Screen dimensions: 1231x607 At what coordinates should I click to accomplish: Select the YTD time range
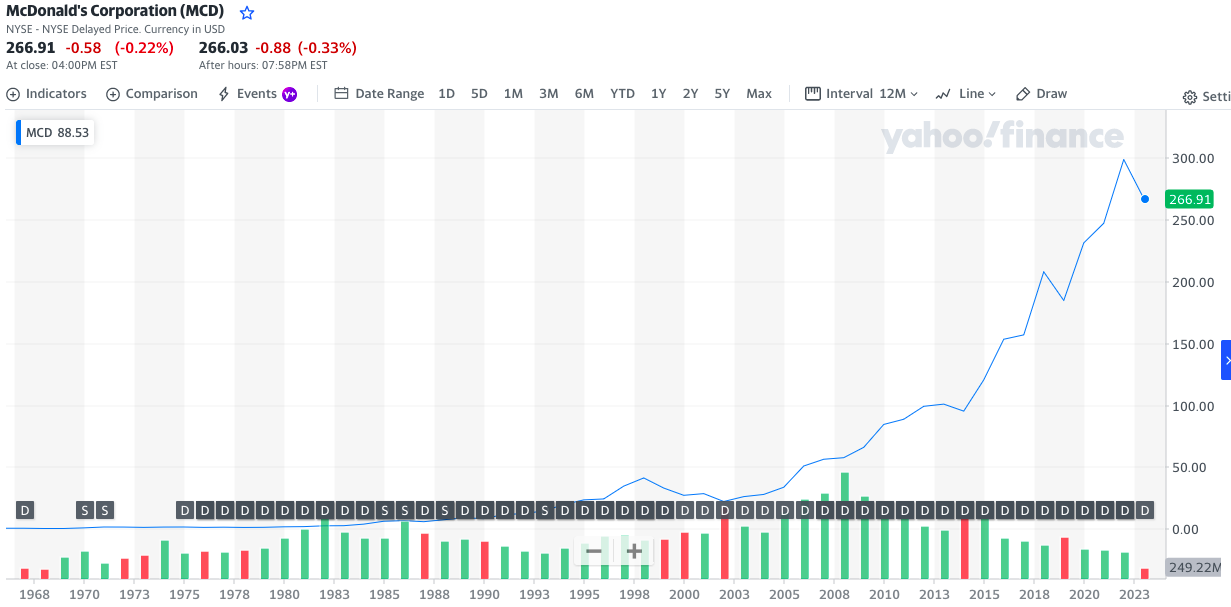coord(622,94)
